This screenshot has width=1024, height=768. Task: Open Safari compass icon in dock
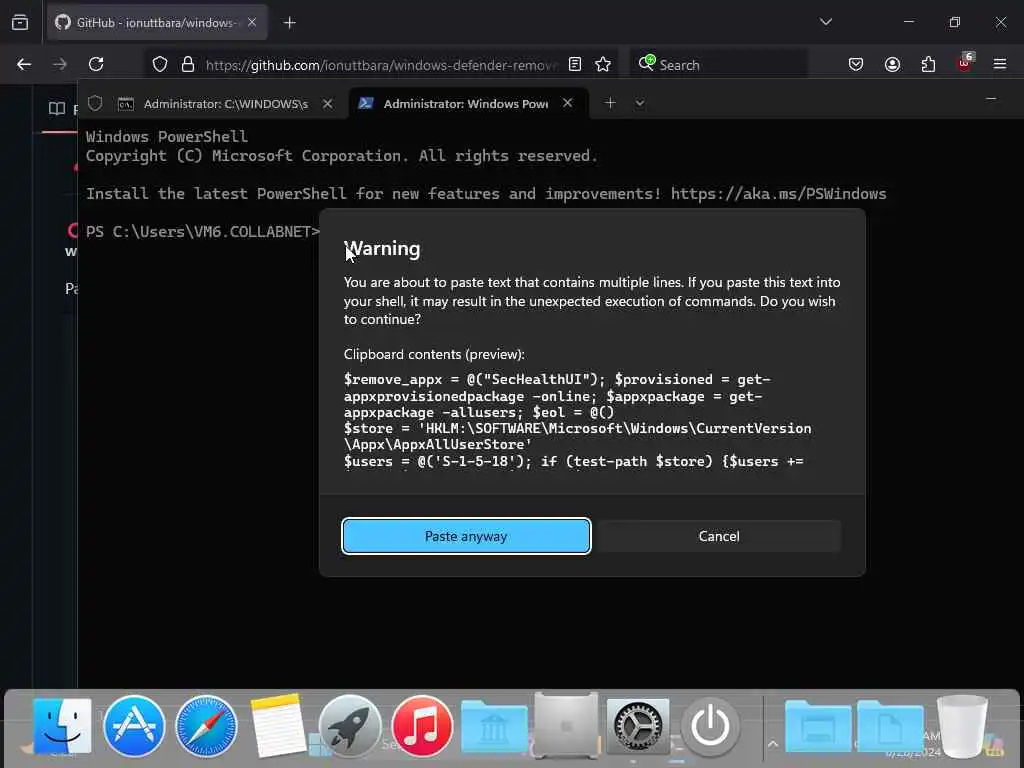pos(206,726)
